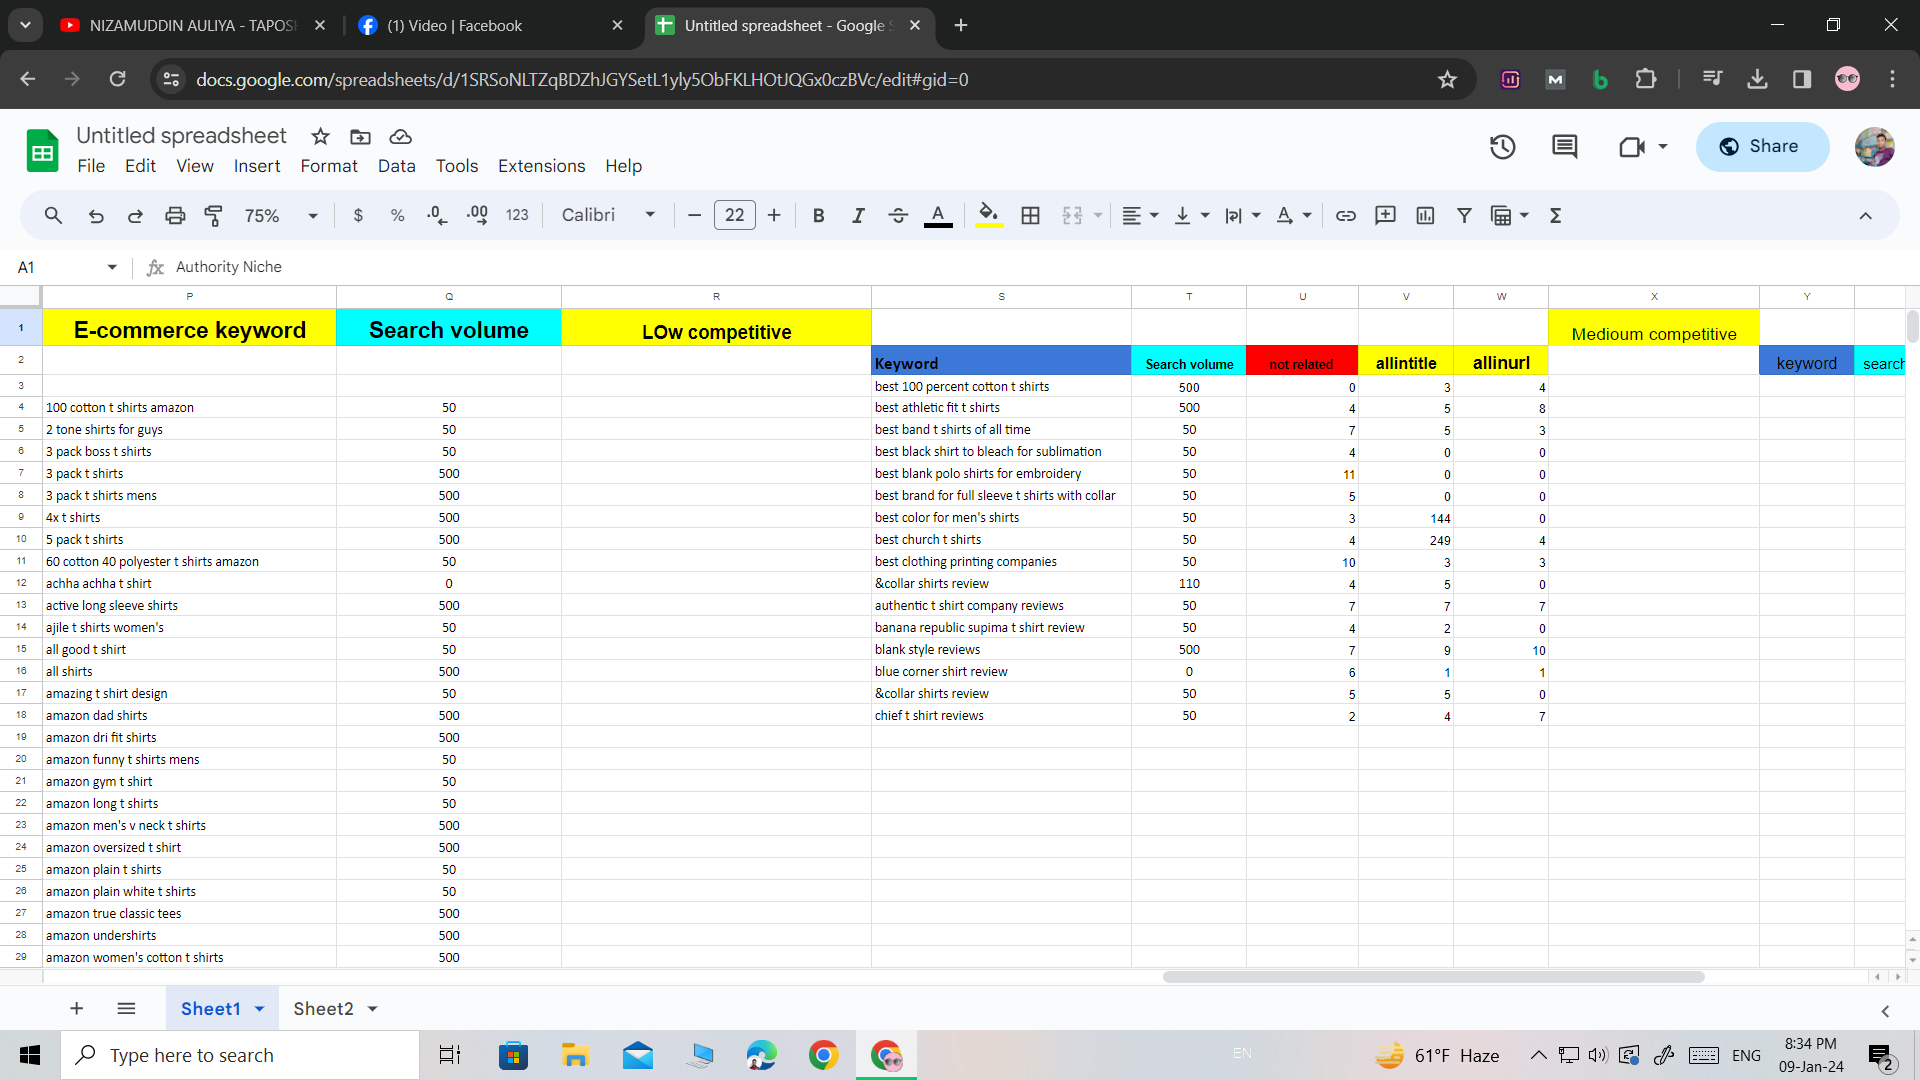Image resolution: width=1920 pixels, height=1080 pixels.
Task: Open the Extensions menu
Action: tap(541, 166)
